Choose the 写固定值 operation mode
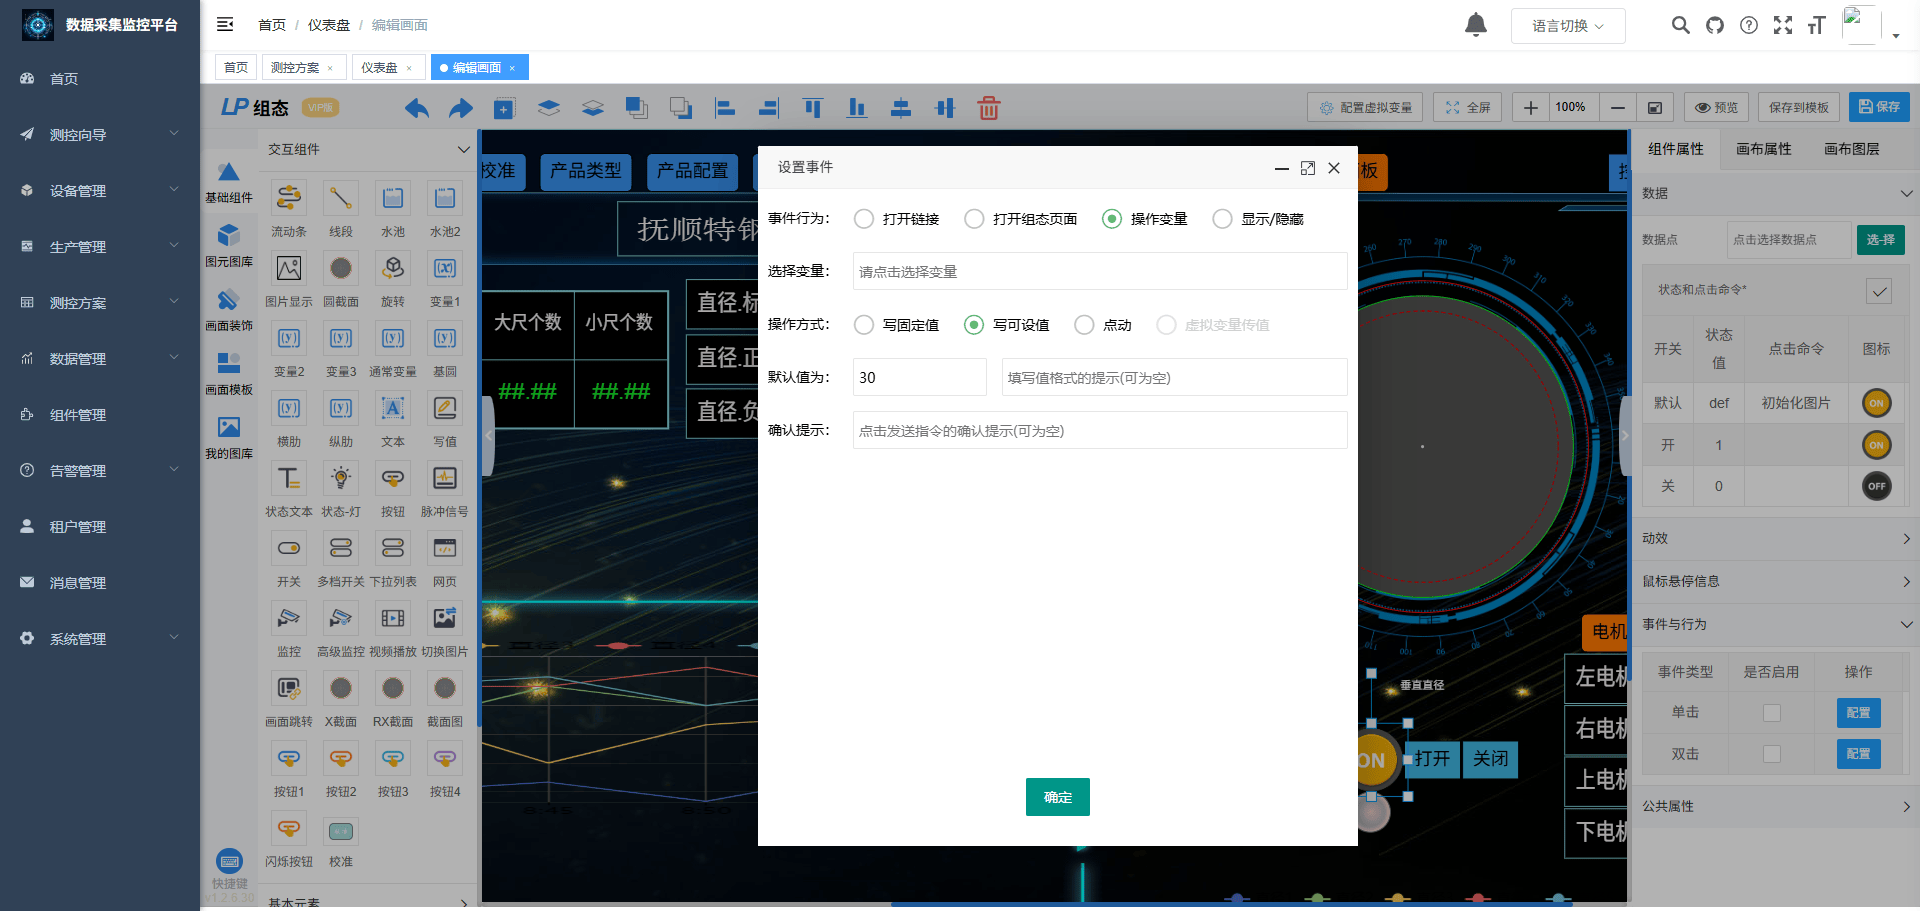The height and width of the screenshot is (911, 1920). (x=864, y=325)
